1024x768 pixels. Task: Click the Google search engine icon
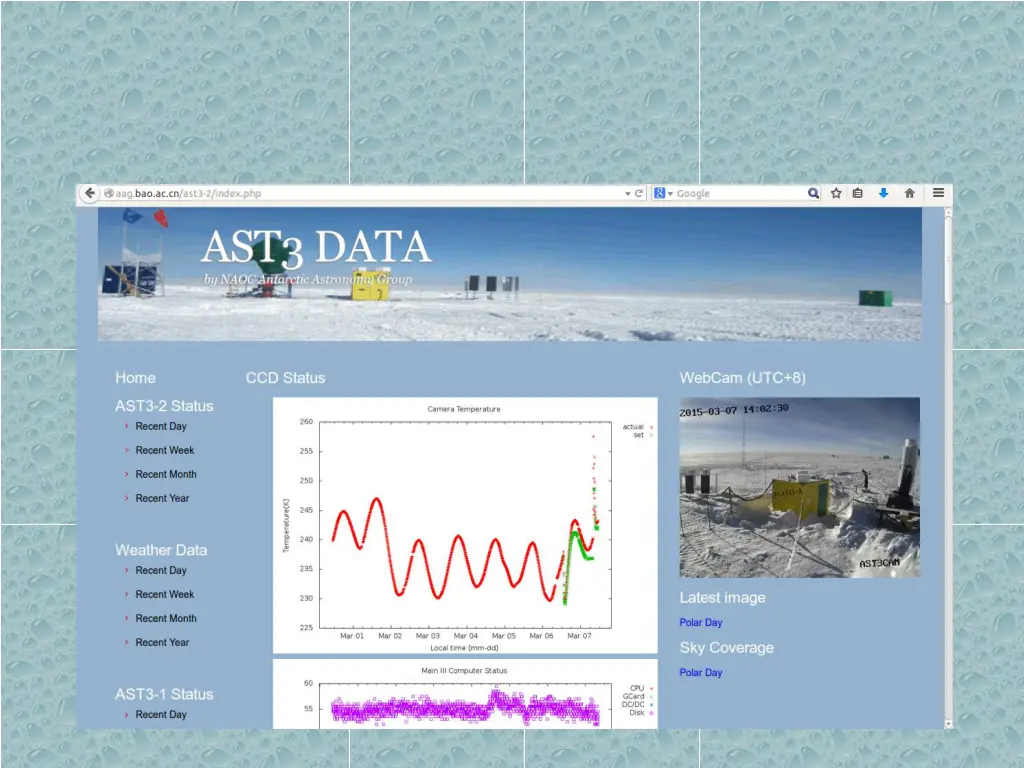660,193
